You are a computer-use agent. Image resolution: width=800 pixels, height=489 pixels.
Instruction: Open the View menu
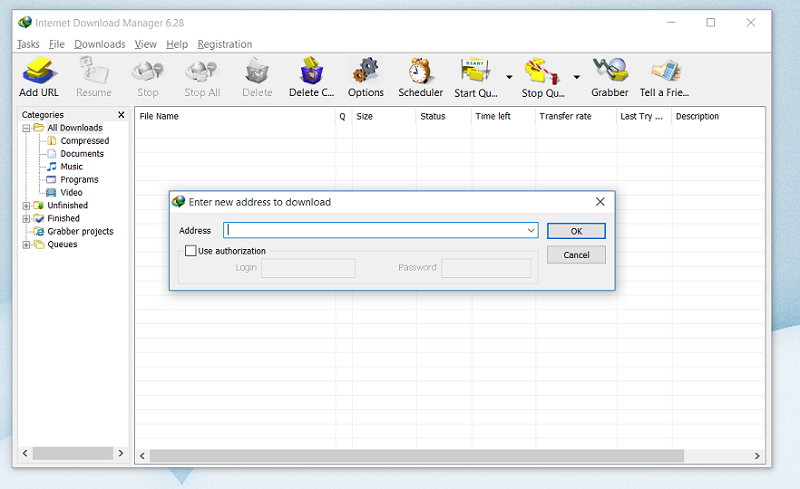[145, 44]
